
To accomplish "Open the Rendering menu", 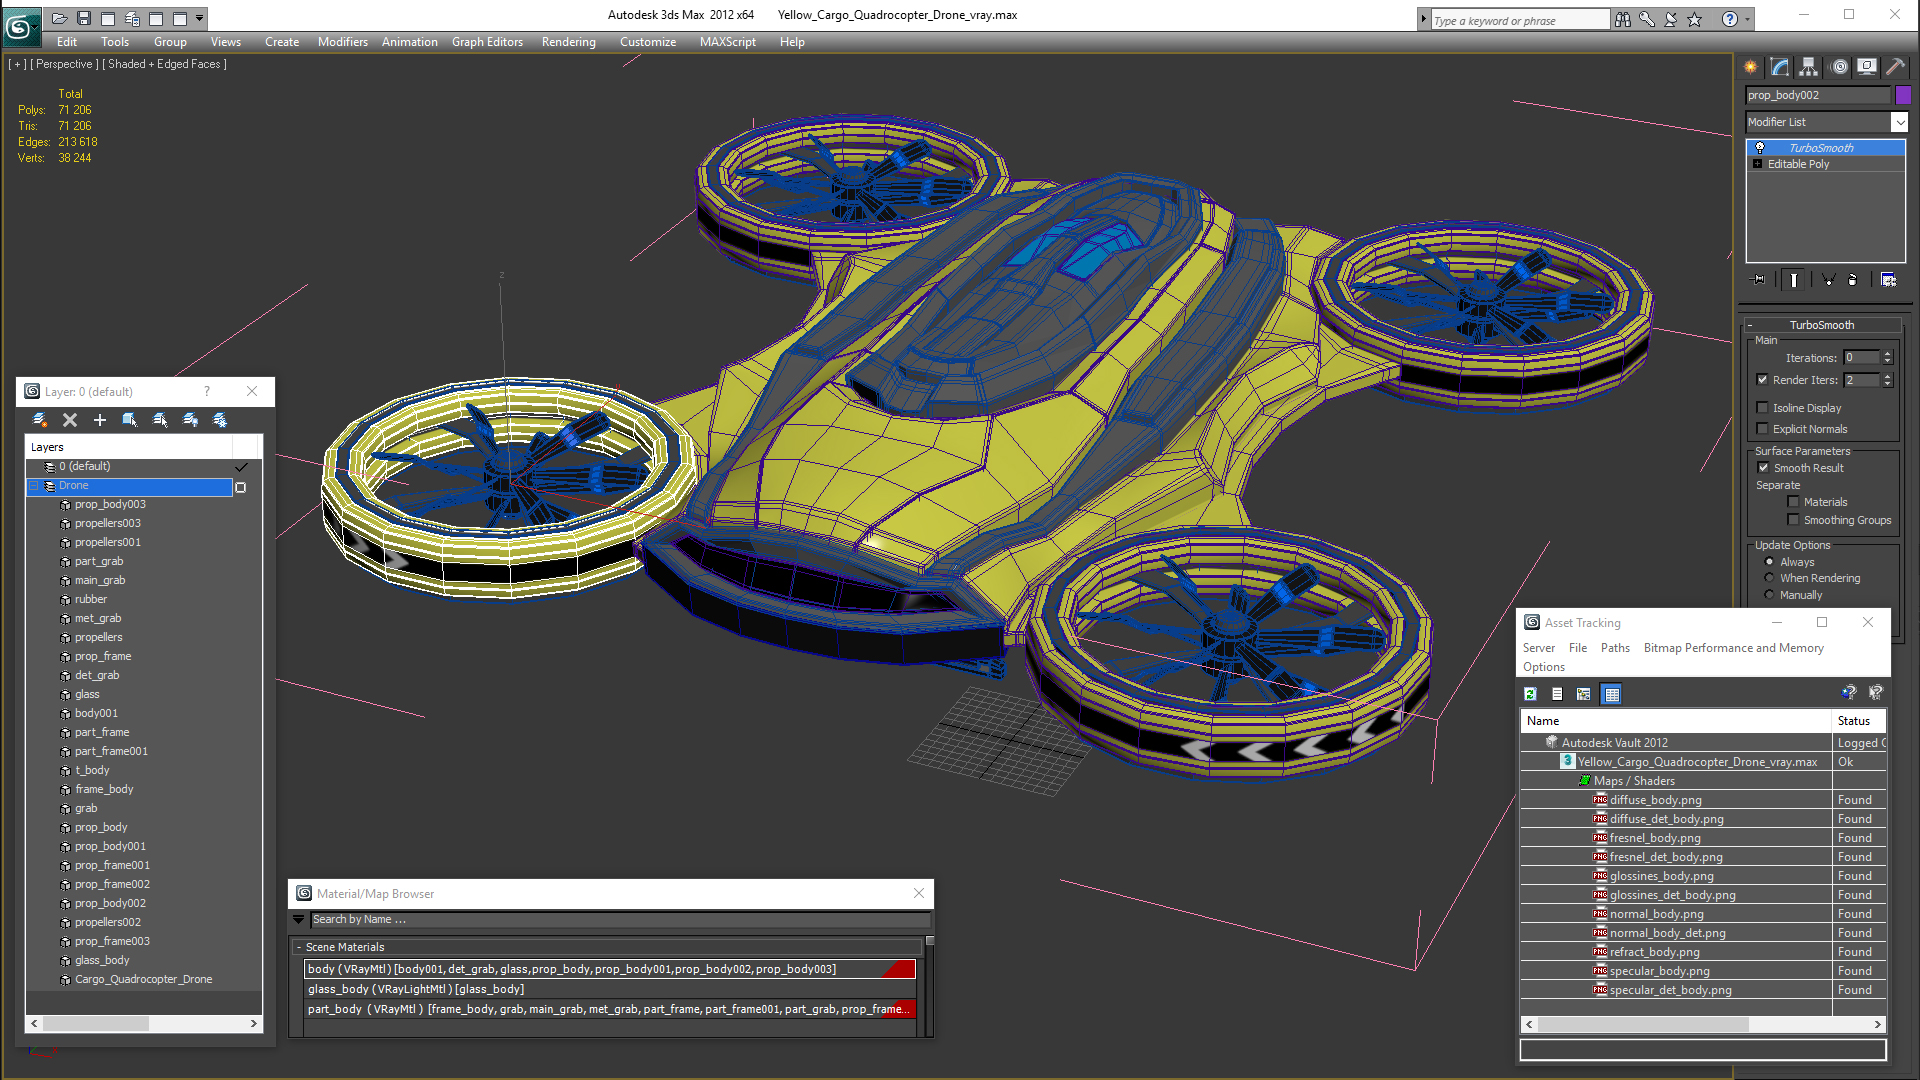I will pos(568,42).
